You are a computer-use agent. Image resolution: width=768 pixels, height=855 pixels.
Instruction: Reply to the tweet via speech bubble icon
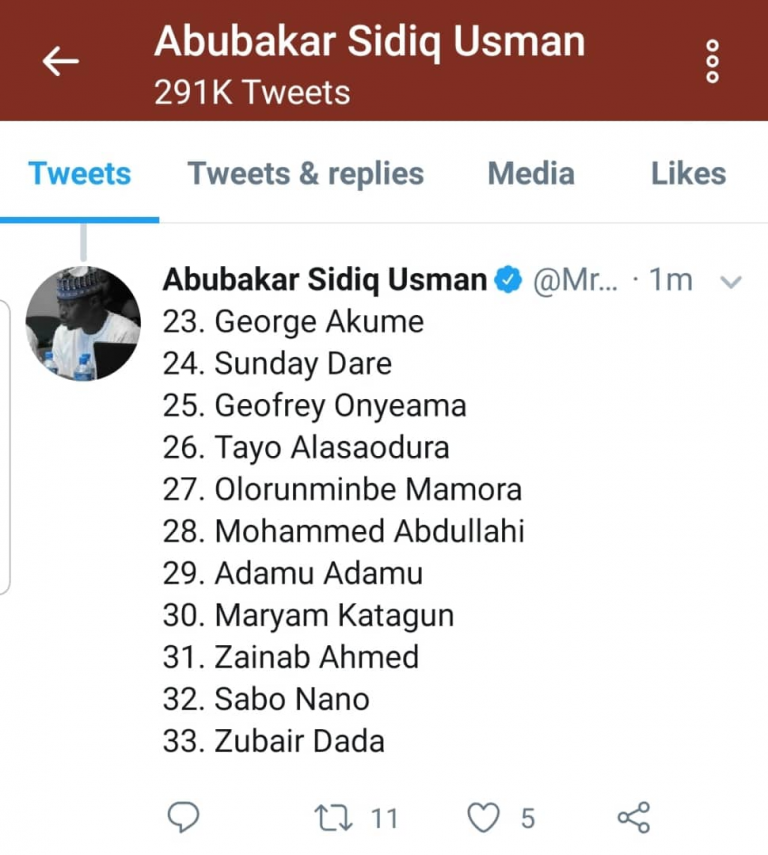click(x=182, y=817)
